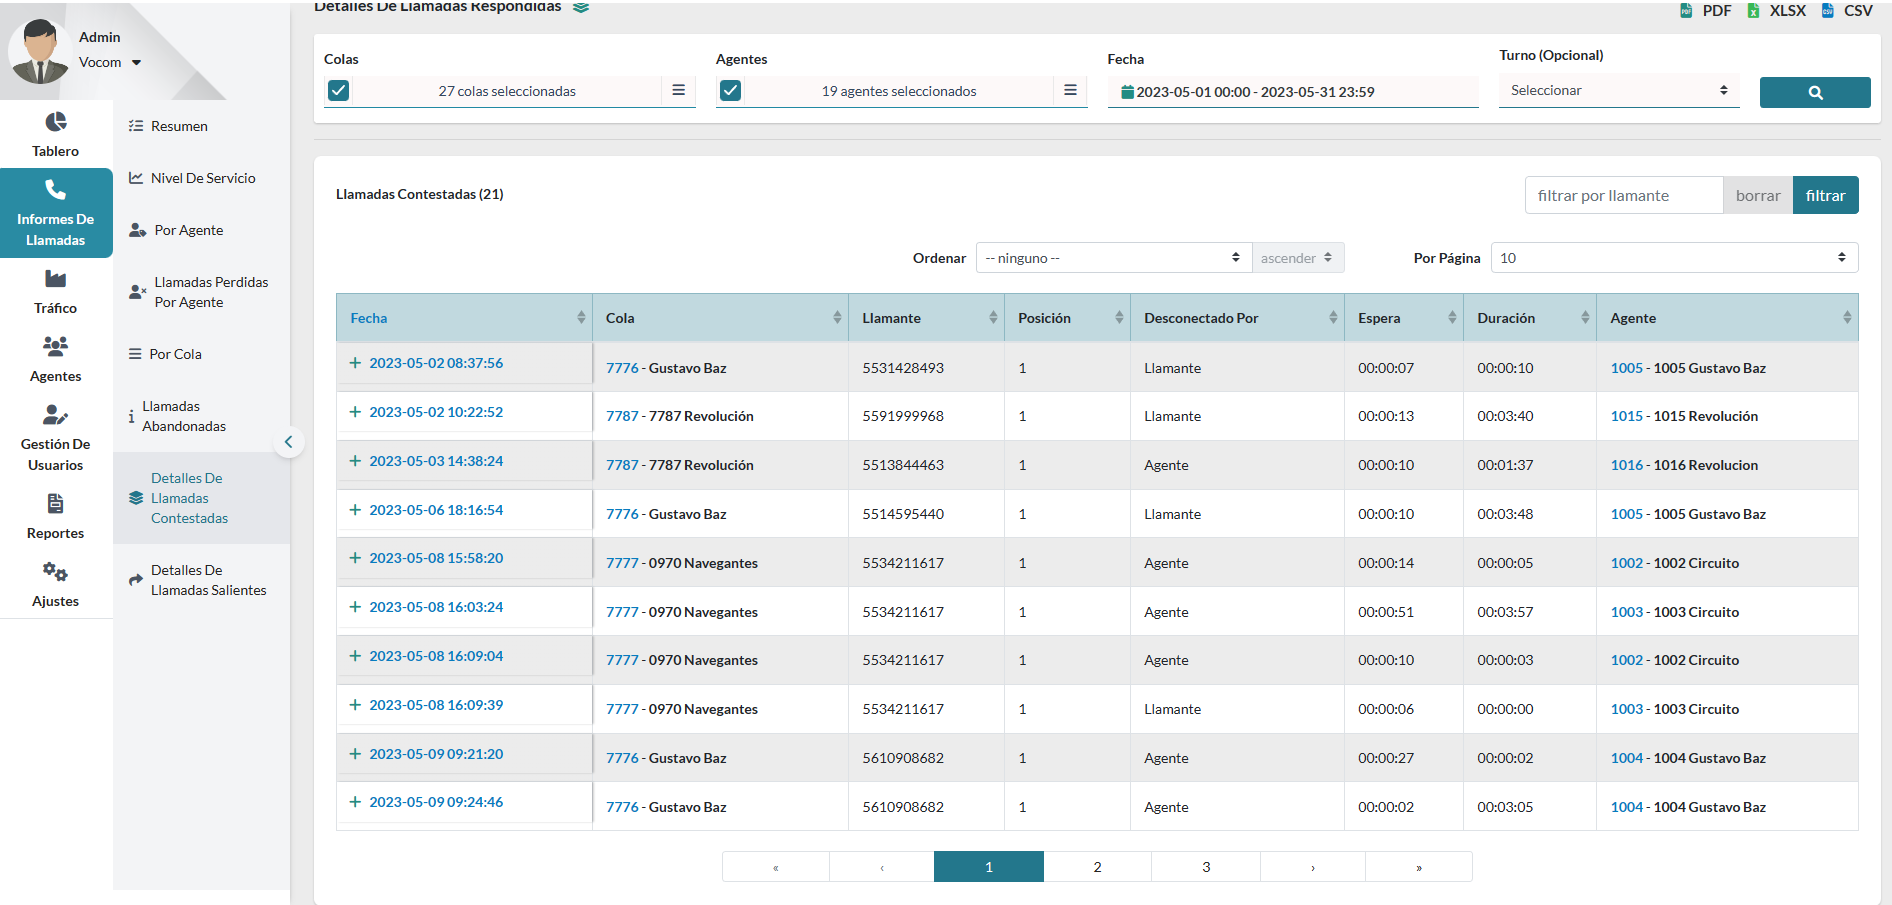This screenshot has width=1892, height=905.
Task: Click the Fecha date range field
Action: 1293,92
